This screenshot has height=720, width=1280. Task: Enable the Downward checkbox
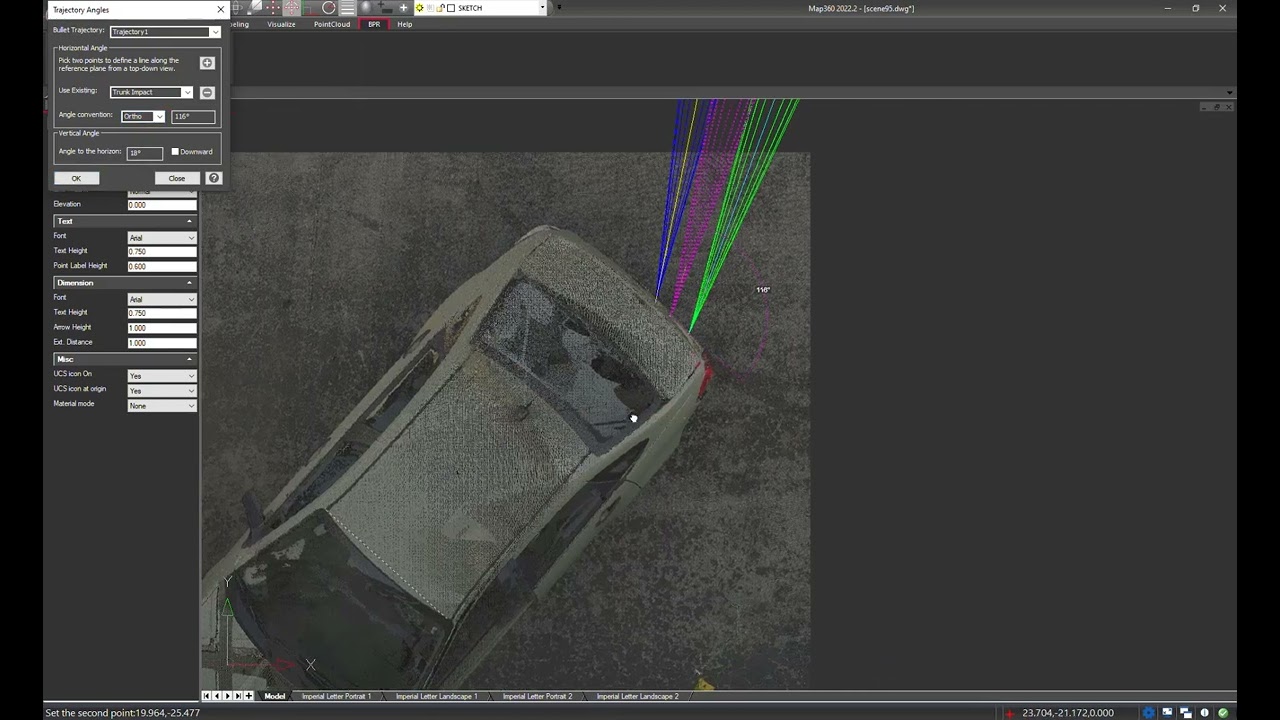tap(175, 152)
